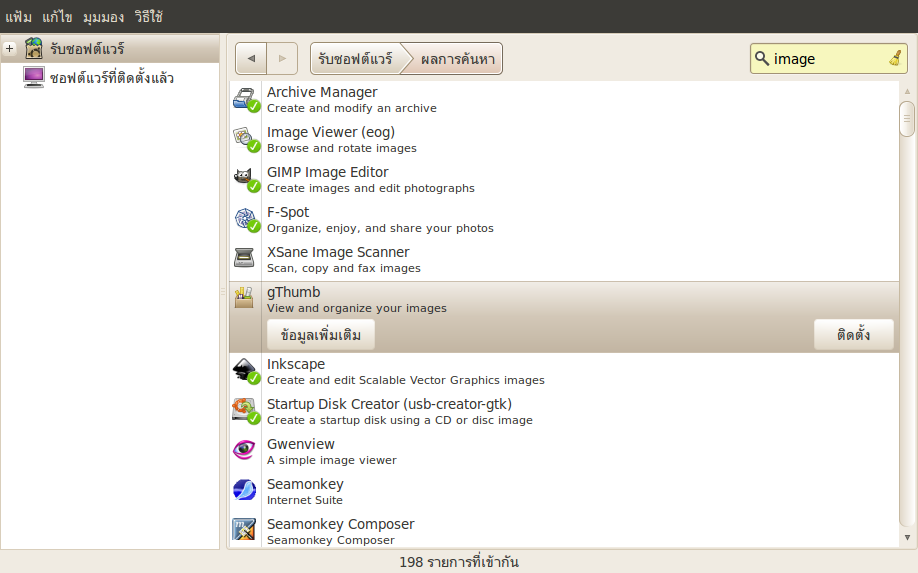918x573 pixels.
Task: Go back with the left arrow button
Action: 251,59
